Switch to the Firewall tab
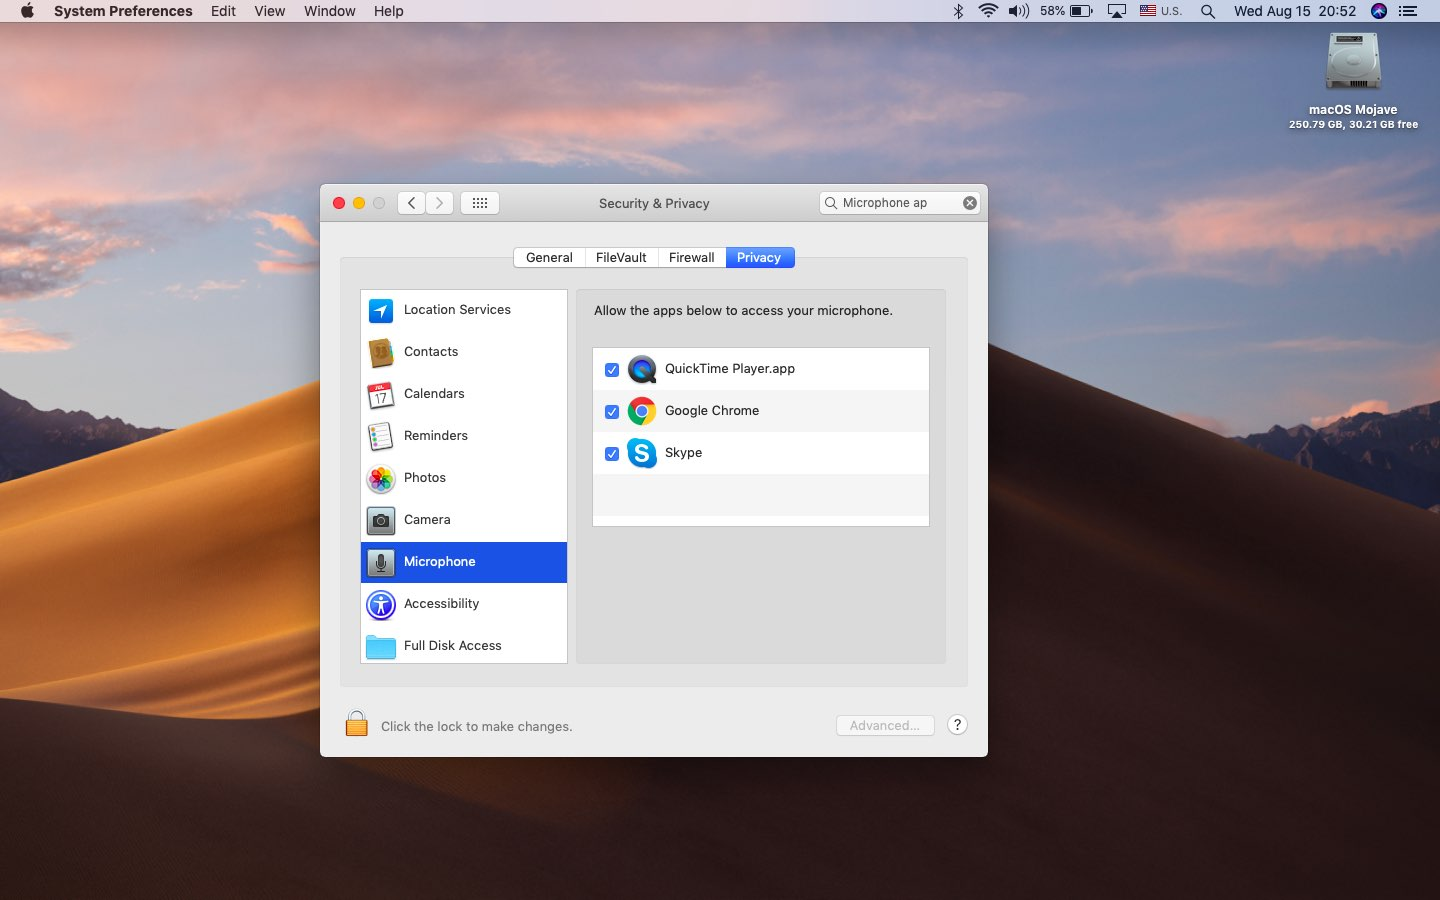 692,257
